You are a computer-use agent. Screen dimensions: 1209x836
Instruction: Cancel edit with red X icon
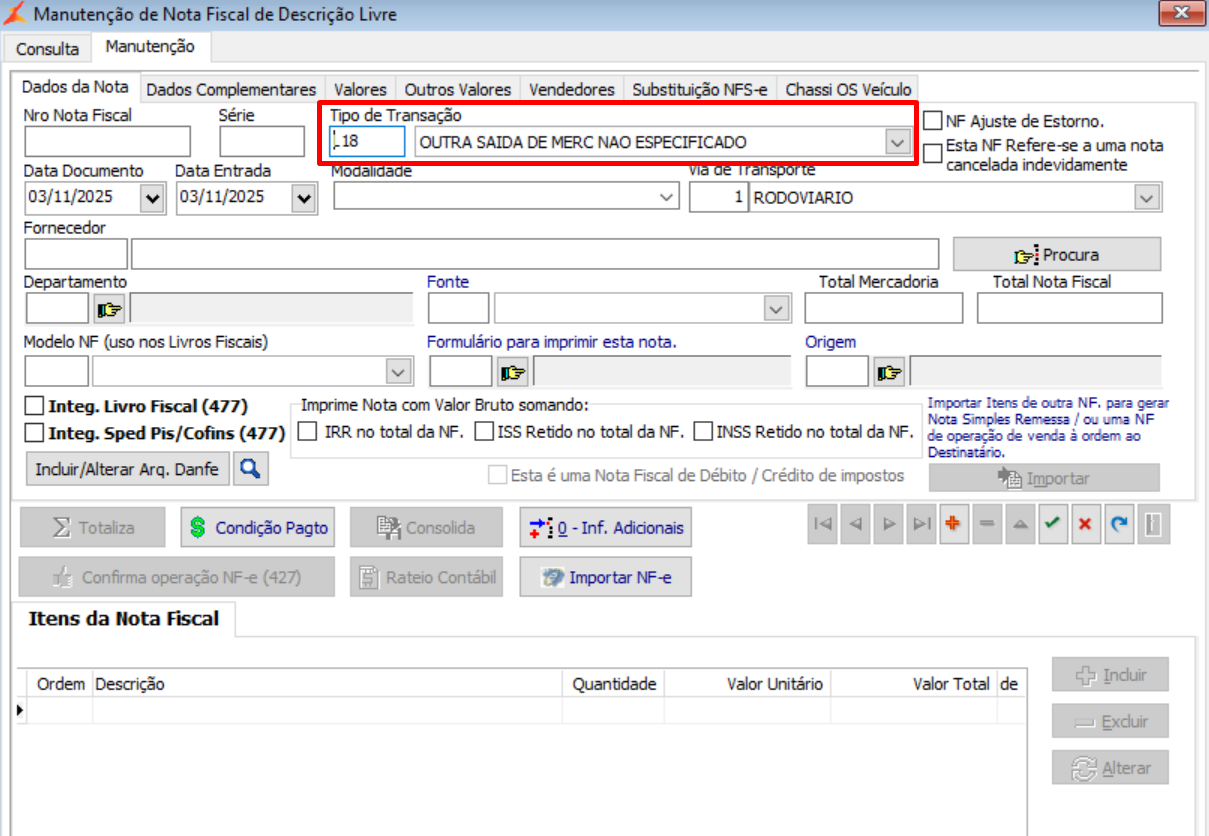click(1085, 526)
